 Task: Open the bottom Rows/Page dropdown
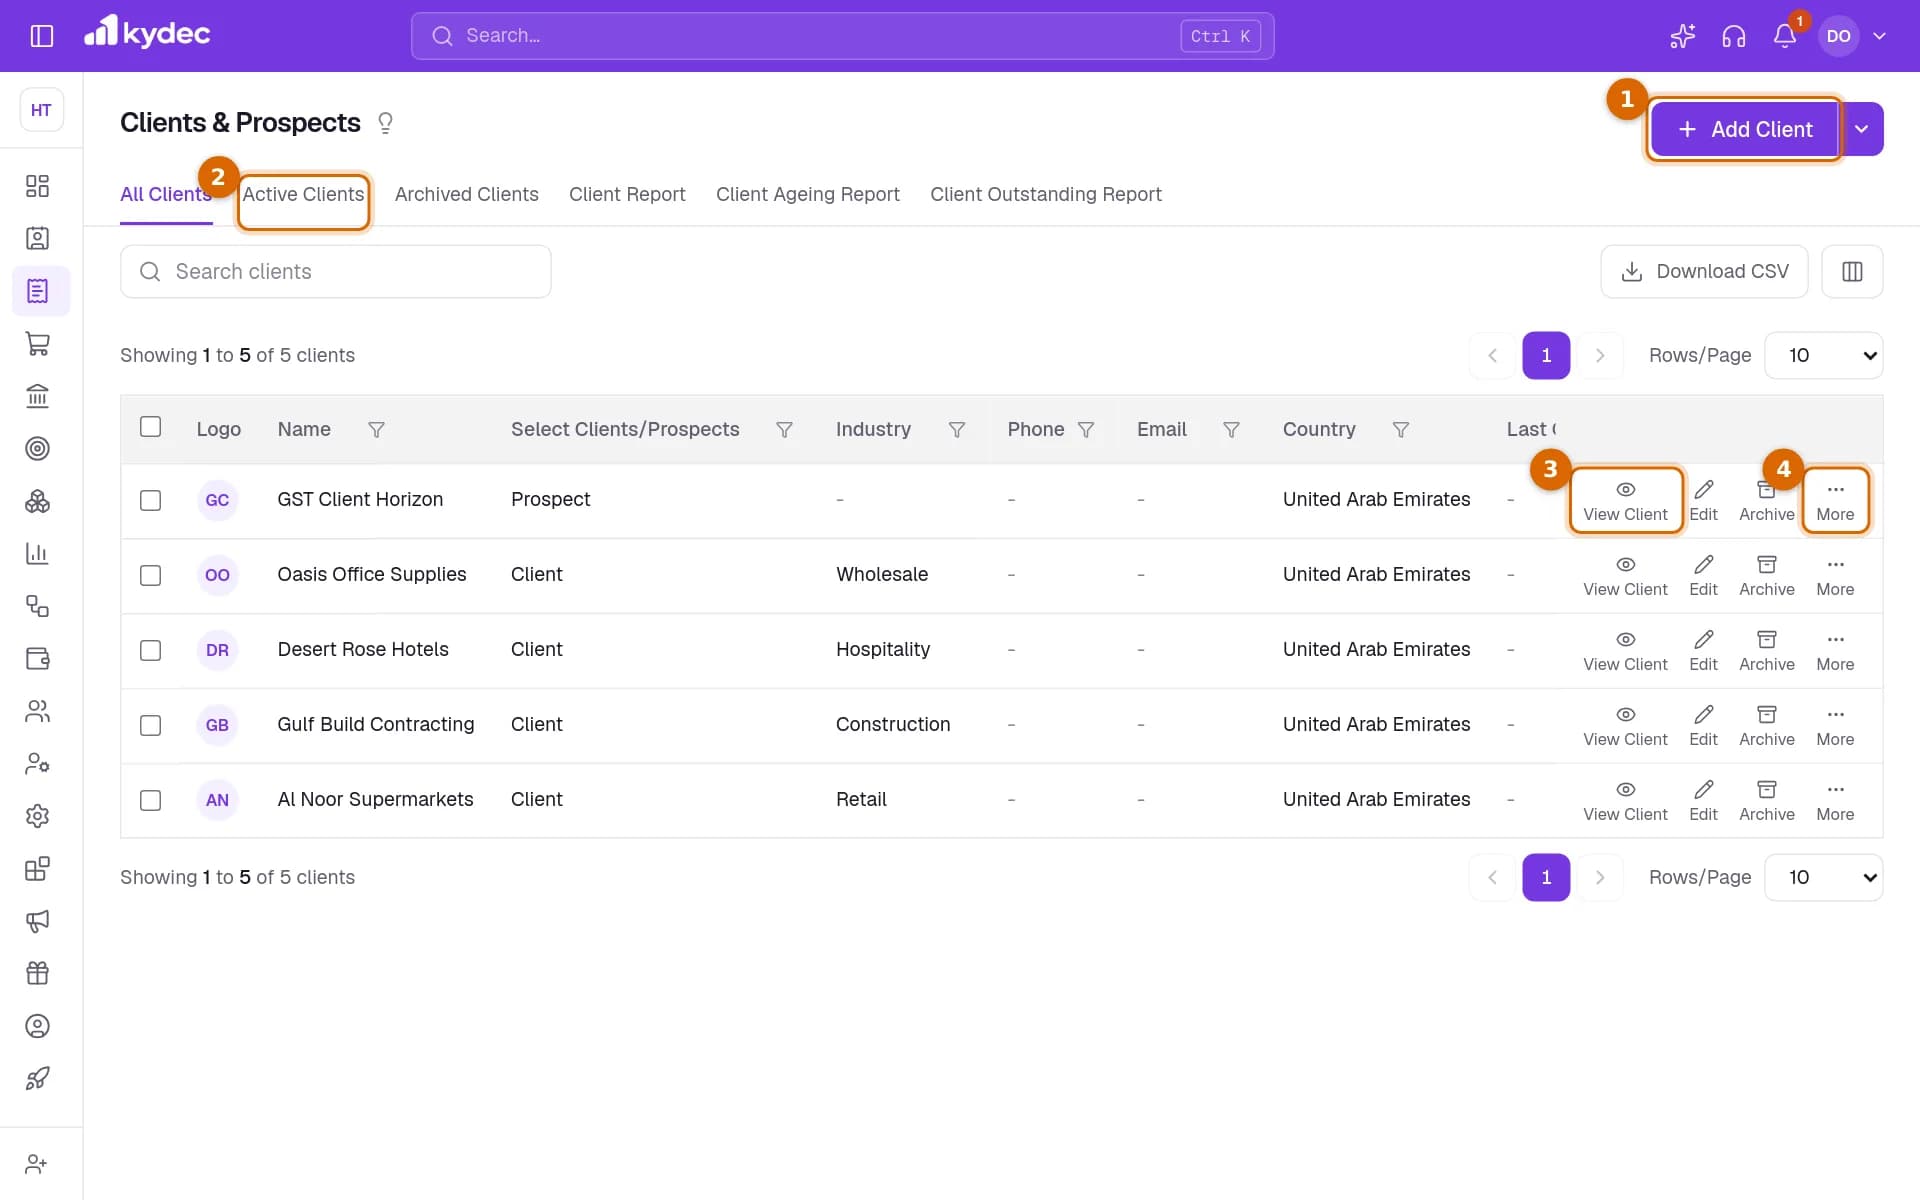coord(1823,877)
